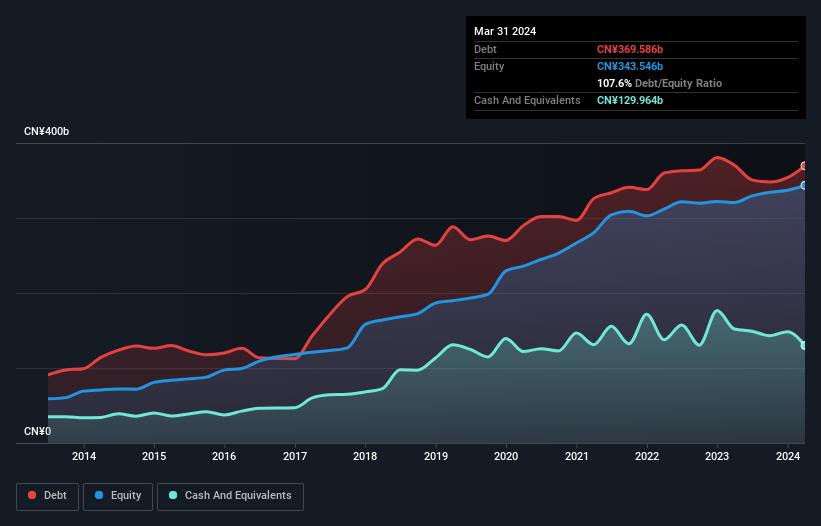Select the 2023 x-axis label
Image resolution: width=821 pixels, height=526 pixels.
(717, 456)
